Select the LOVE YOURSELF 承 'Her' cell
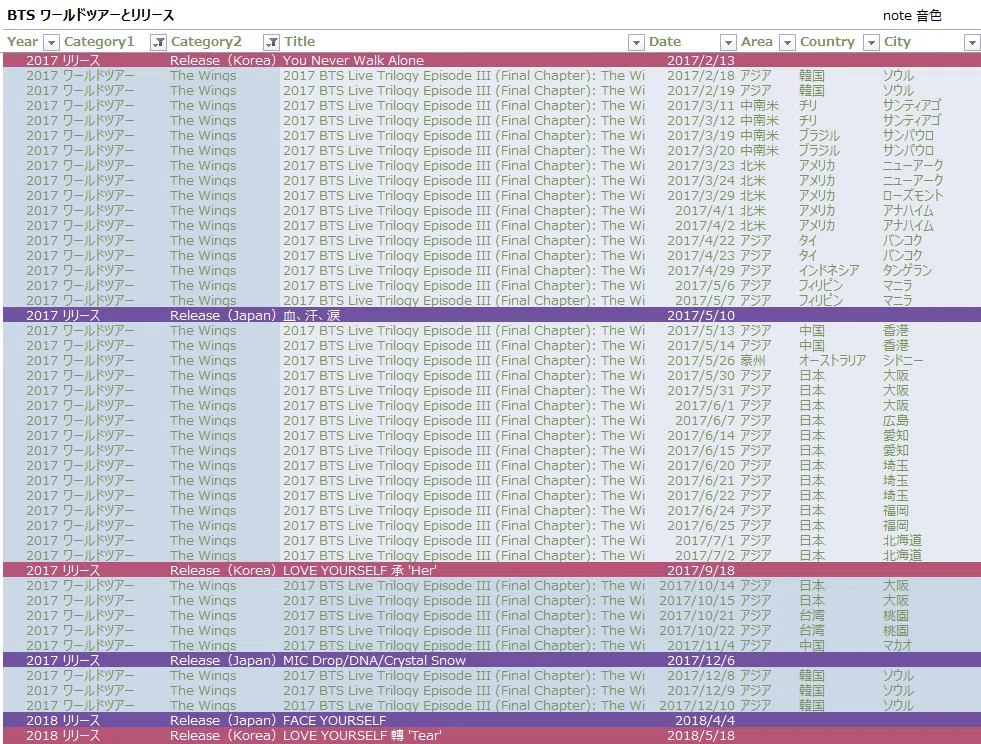The image size is (981, 744). [x=360, y=570]
